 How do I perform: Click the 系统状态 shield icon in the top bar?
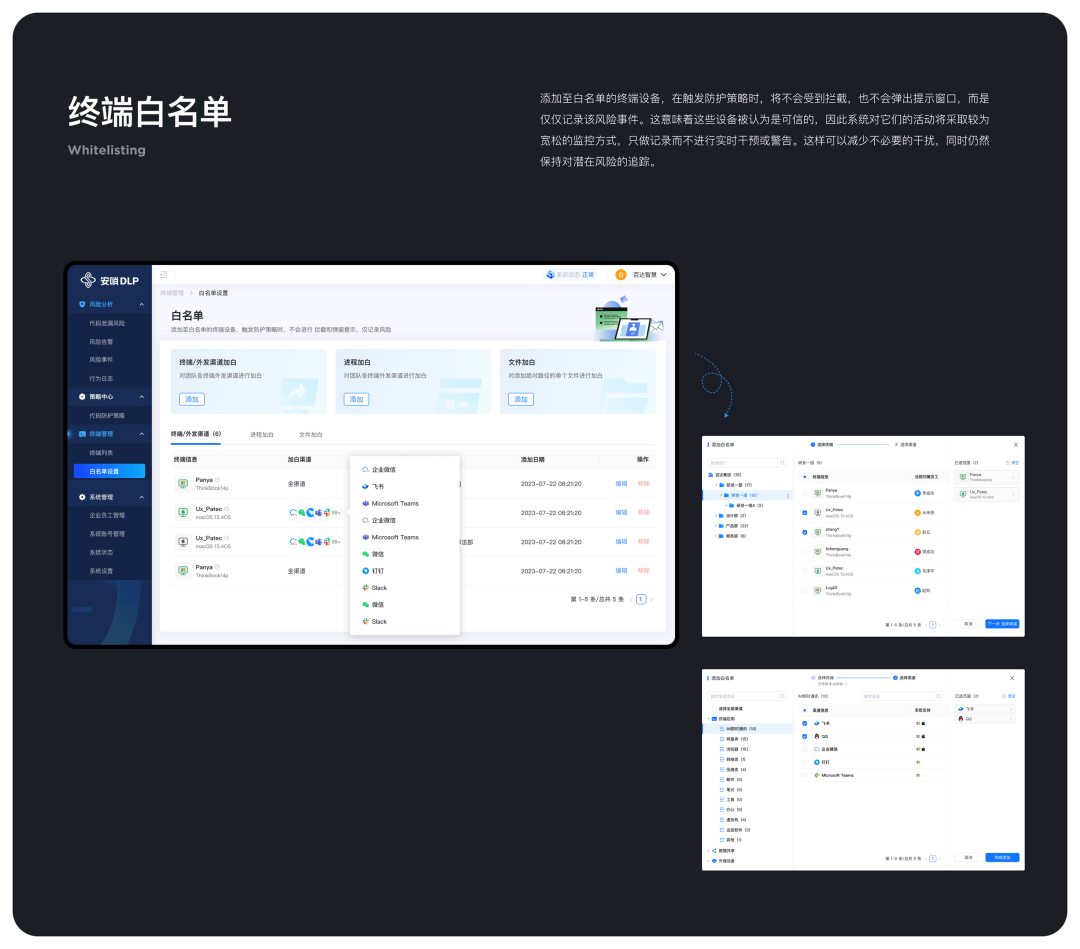(549, 274)
